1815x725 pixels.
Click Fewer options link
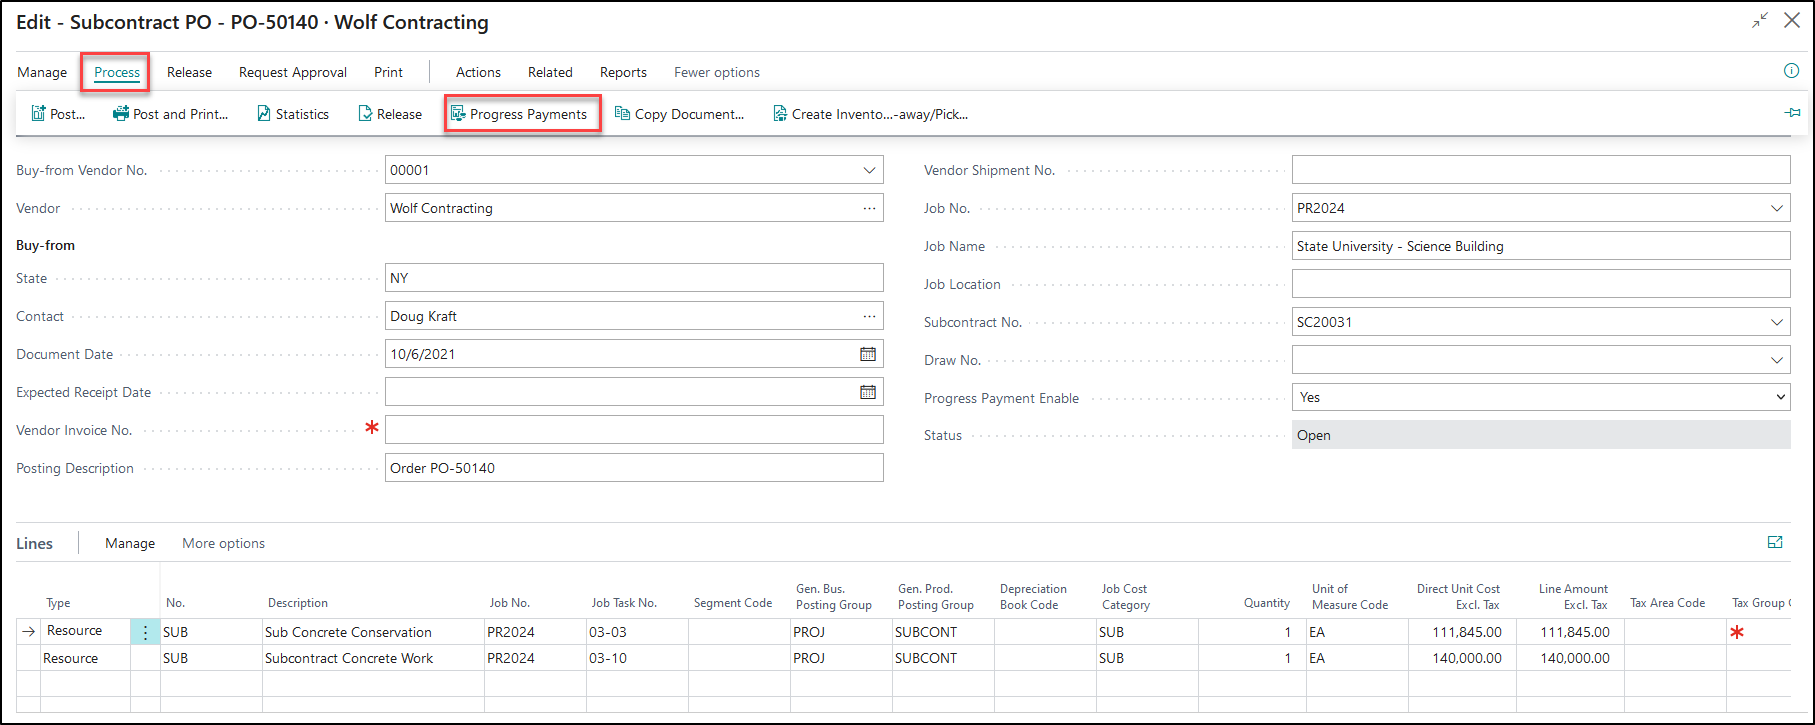pyautogui.click(x=716, y=72)
